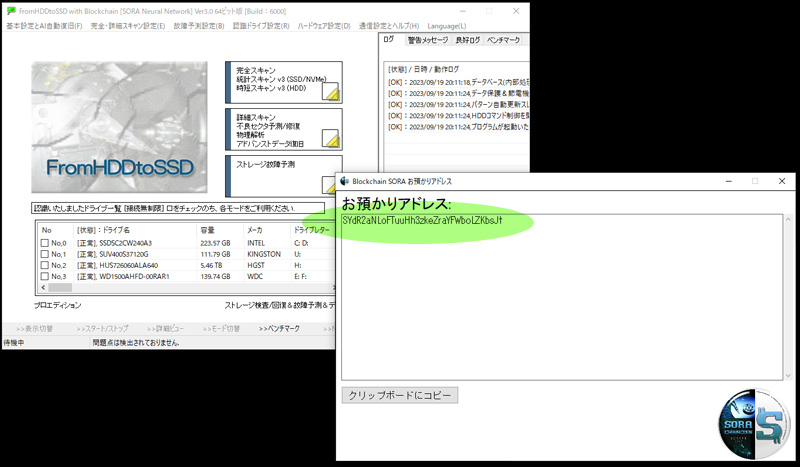Click the 139.74 GB capacity cell

click(x=215, y=276)
